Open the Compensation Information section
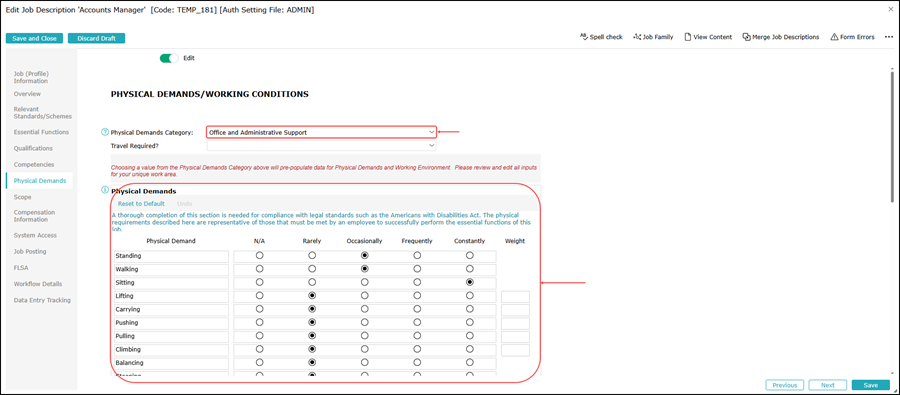The width and height of the screenshot is (900, 395). (x=35, y=216)
